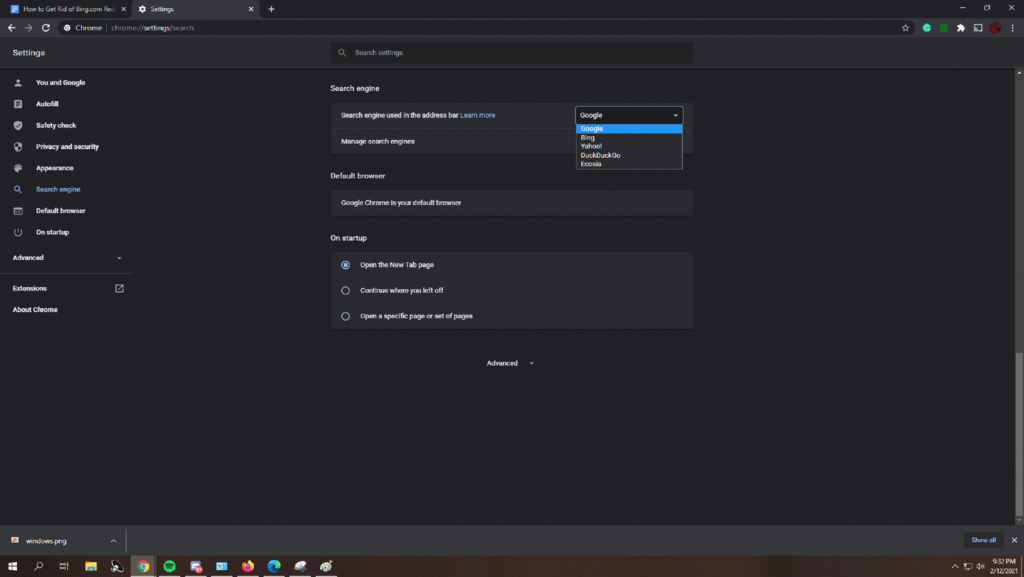Viewport: 1024px width, 577px height.
Task: Open the Chrome three-dot menu
Action: click(1013, 28)
